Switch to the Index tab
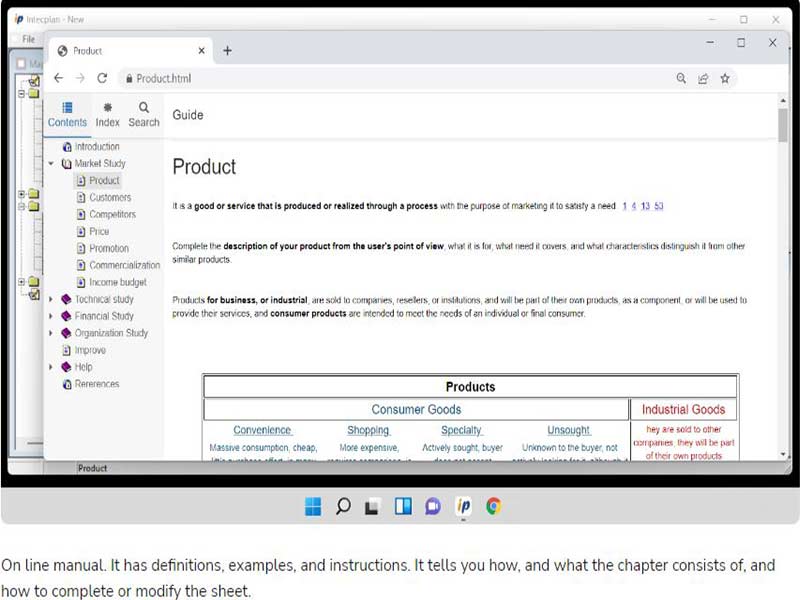The height and width of the screenshot is (600, 800). tap(108, 115)
